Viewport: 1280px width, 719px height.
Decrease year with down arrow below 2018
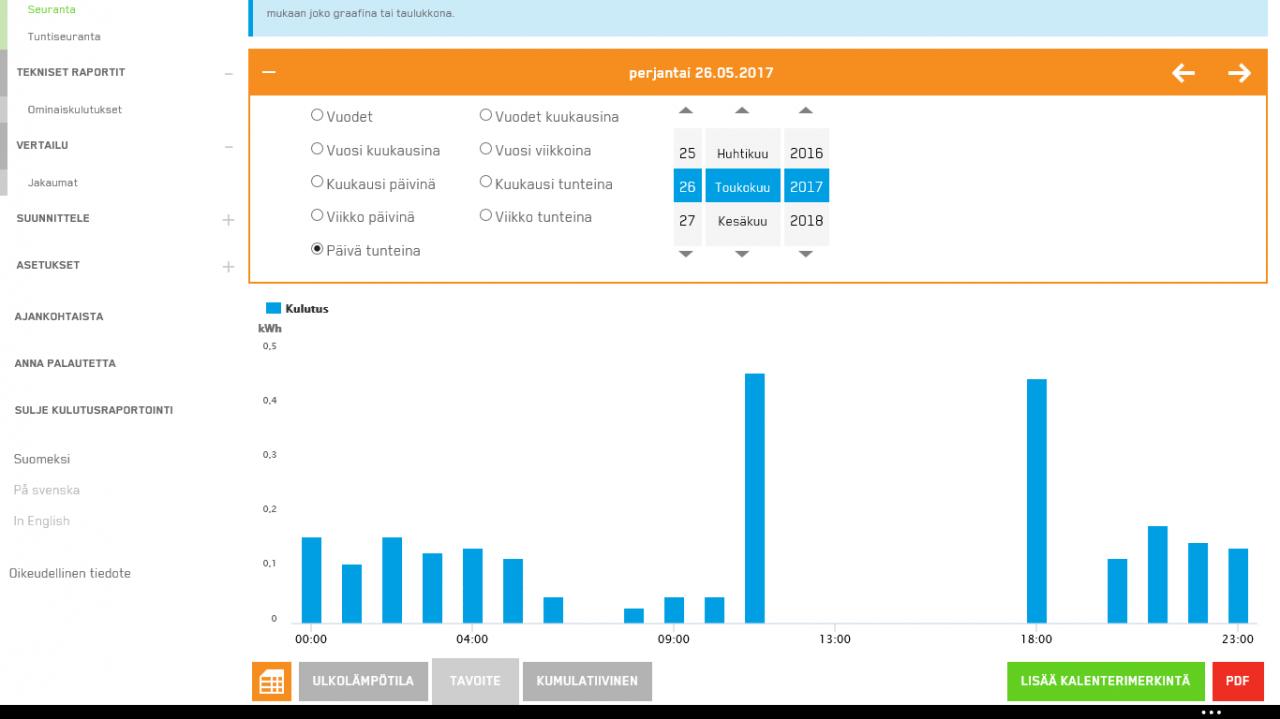(x=806, y=254)
